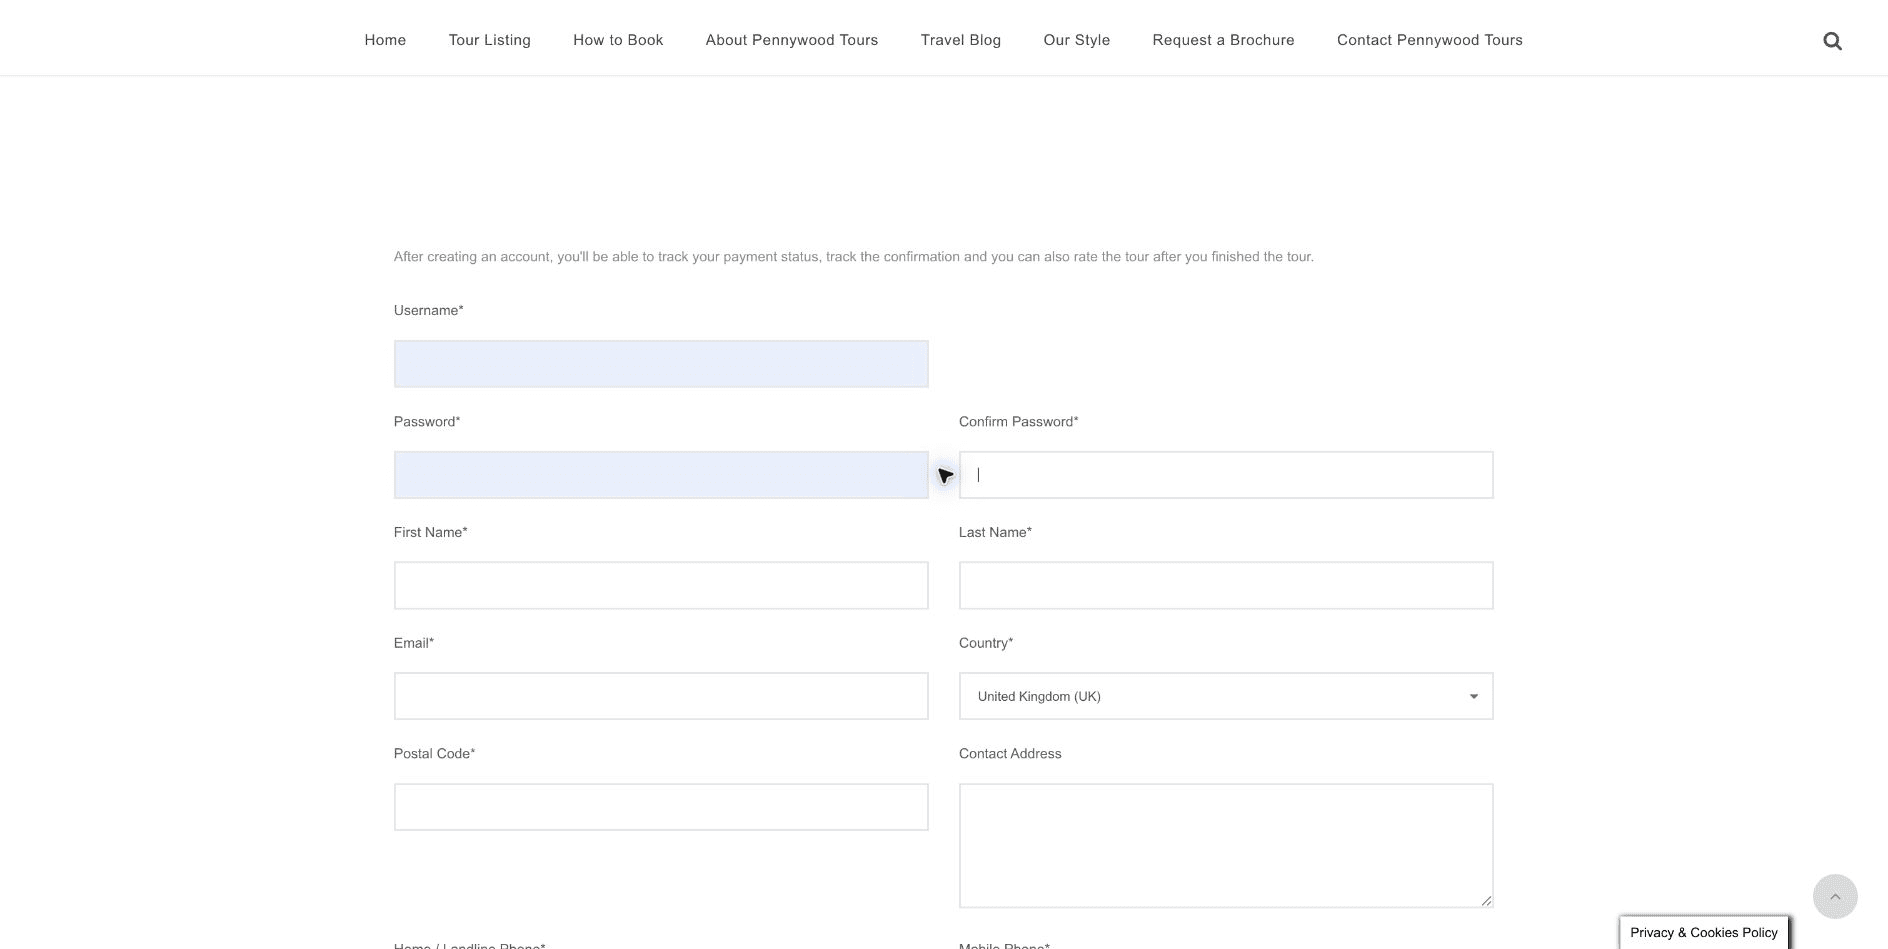The width and height of the screenshot is (1888, 949).
Task: Click the Postal Code input
Action: [661, 807]
